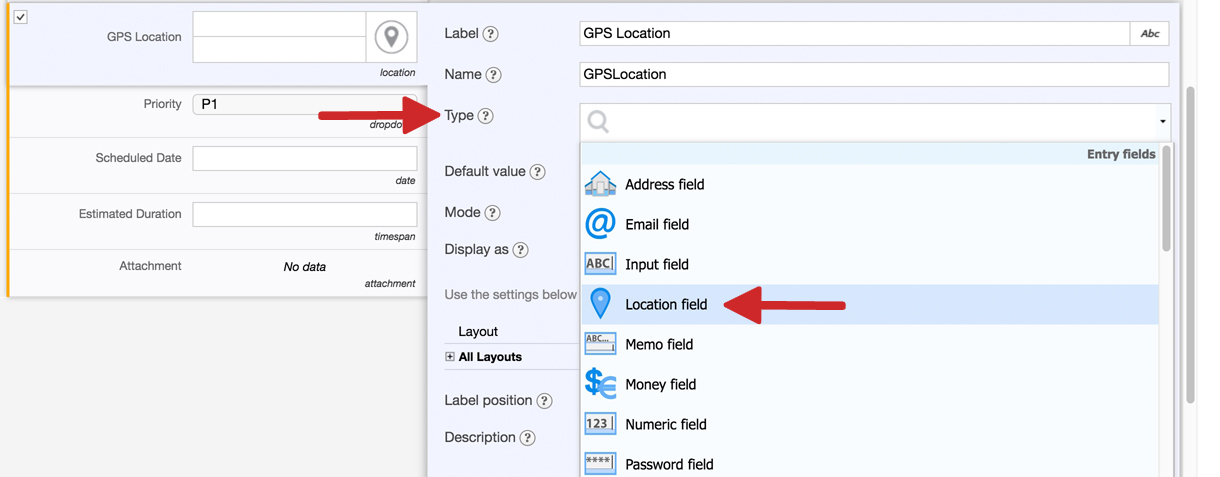This screenshot has height=477, width=1220.
Task: Click the Email field @ icon
Action: tap(600, 224)
